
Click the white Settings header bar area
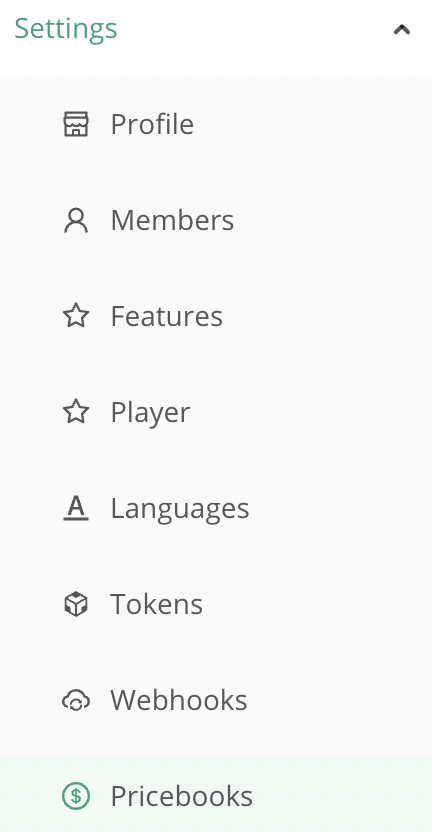(x=216, y=38)
